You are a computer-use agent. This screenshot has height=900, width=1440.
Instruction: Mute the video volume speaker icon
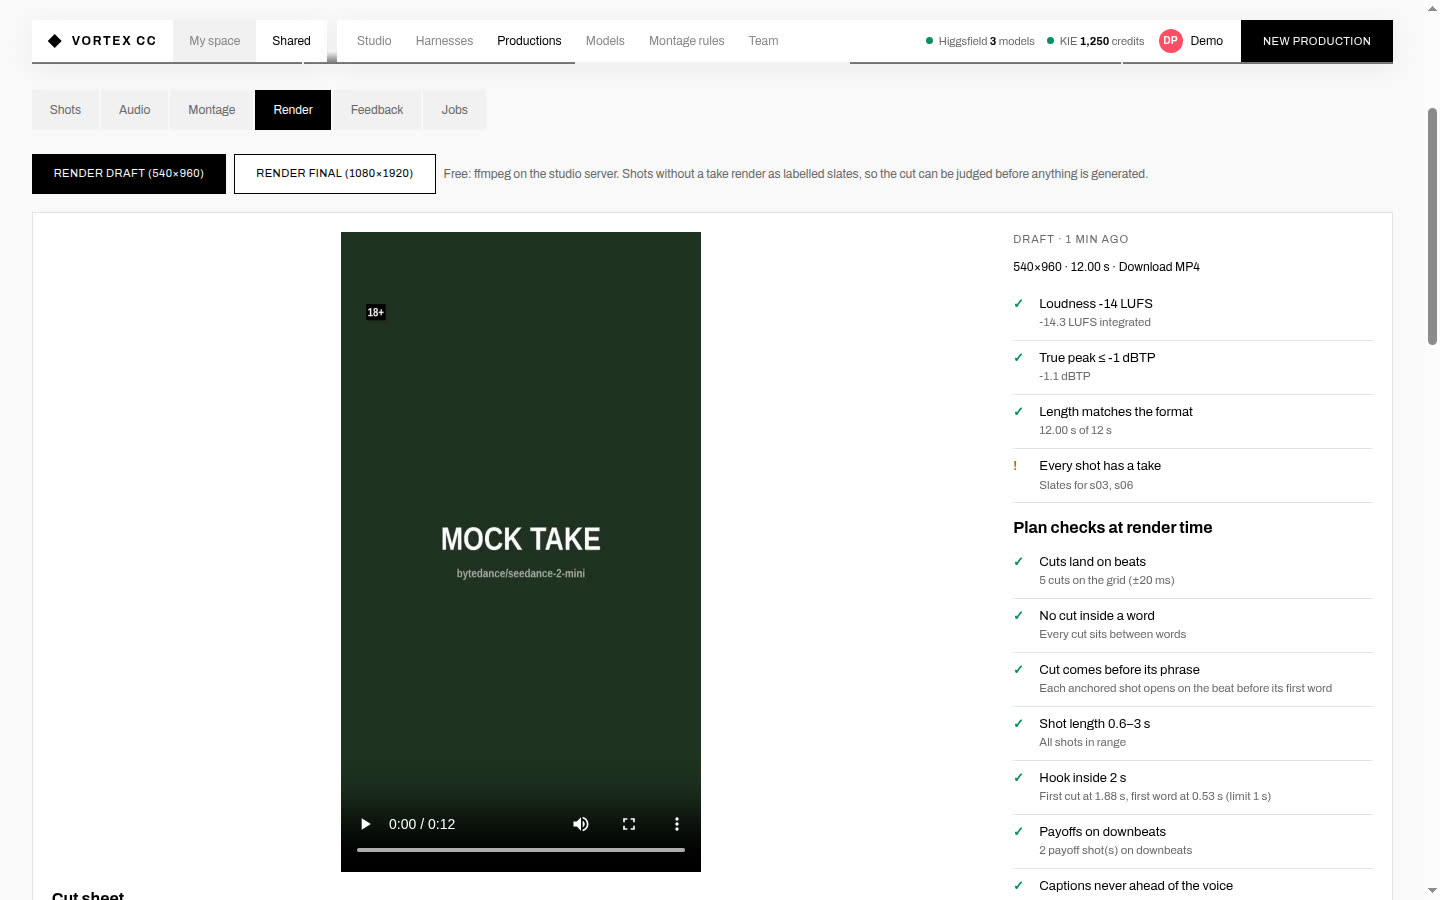pyautogui.click(x=581, y=824)
